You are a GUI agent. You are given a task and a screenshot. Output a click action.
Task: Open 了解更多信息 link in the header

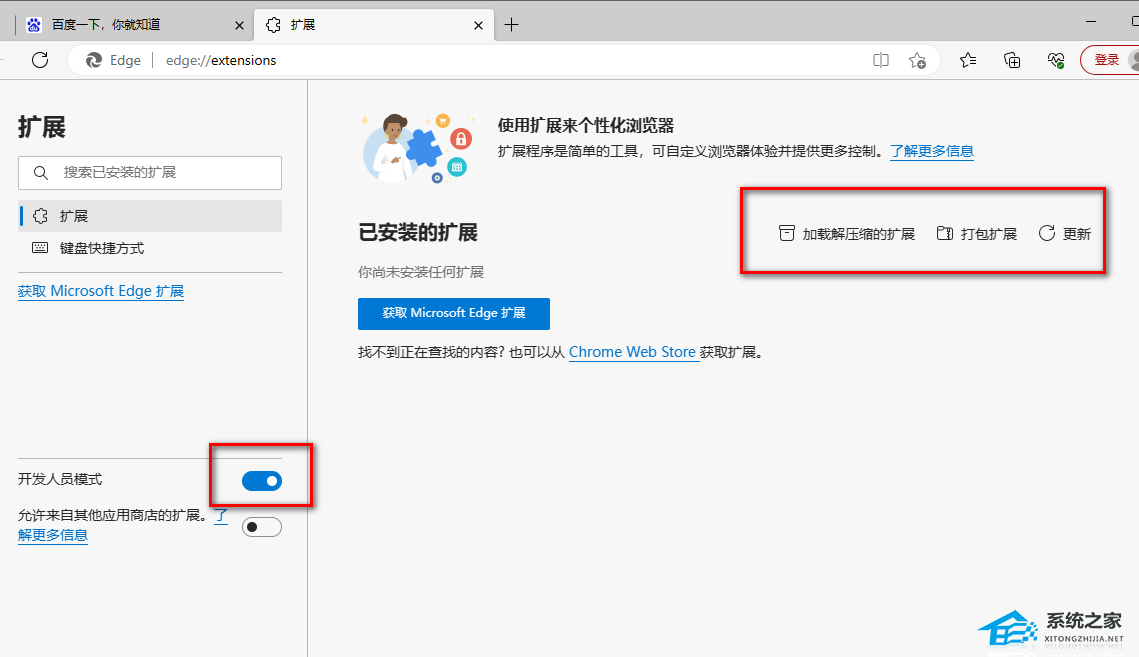932,151
